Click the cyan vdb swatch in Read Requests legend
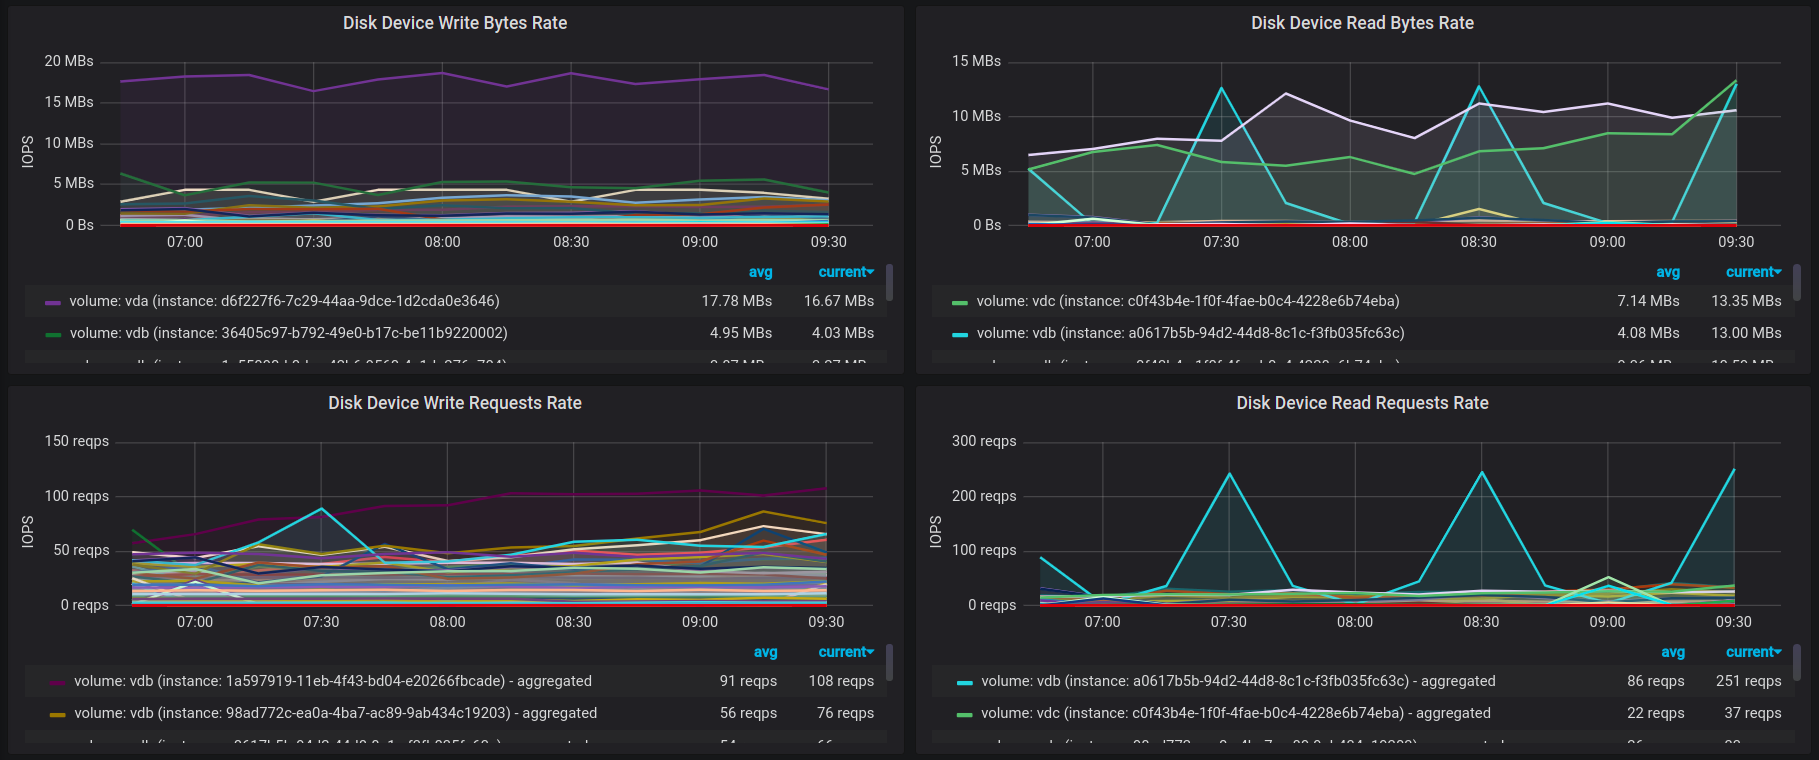Image resolution: width=1819 pixels, height=760 pixels. (965, 682)
